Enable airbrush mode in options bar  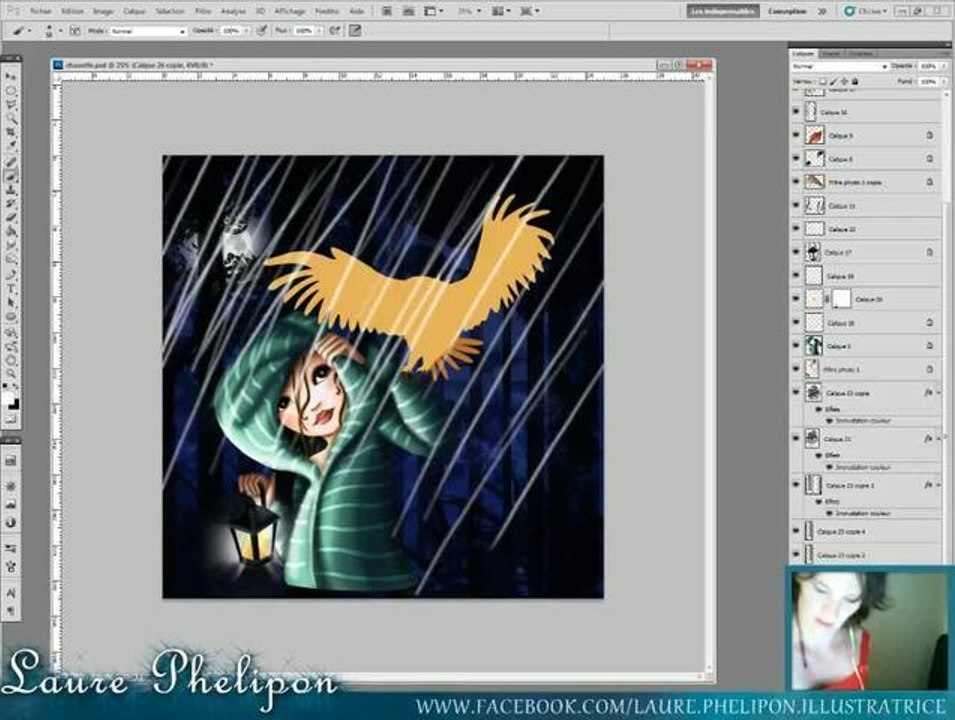pyautogui.click(x=334, y=30)
